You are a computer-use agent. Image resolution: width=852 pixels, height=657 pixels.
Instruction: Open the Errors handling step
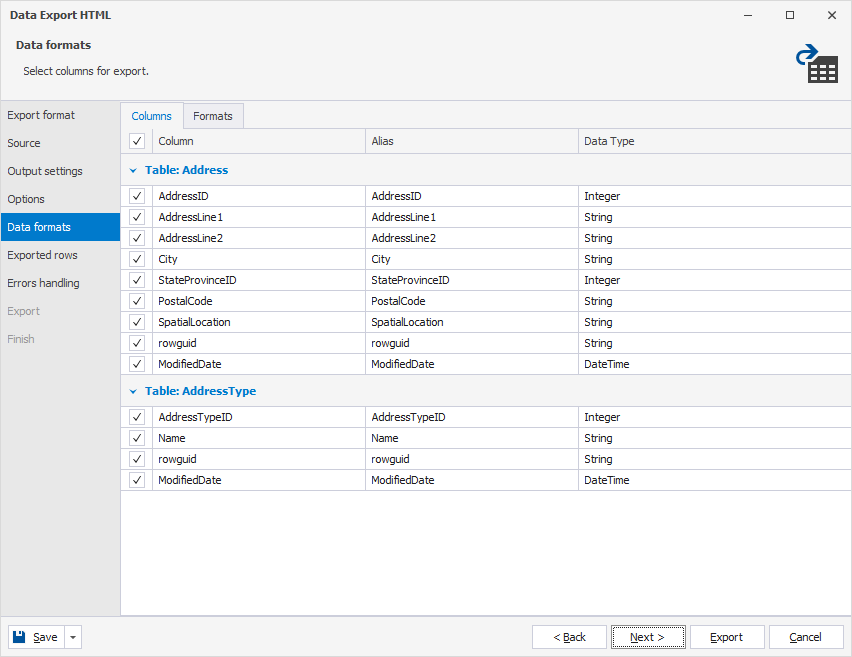[x=60, y=283]
